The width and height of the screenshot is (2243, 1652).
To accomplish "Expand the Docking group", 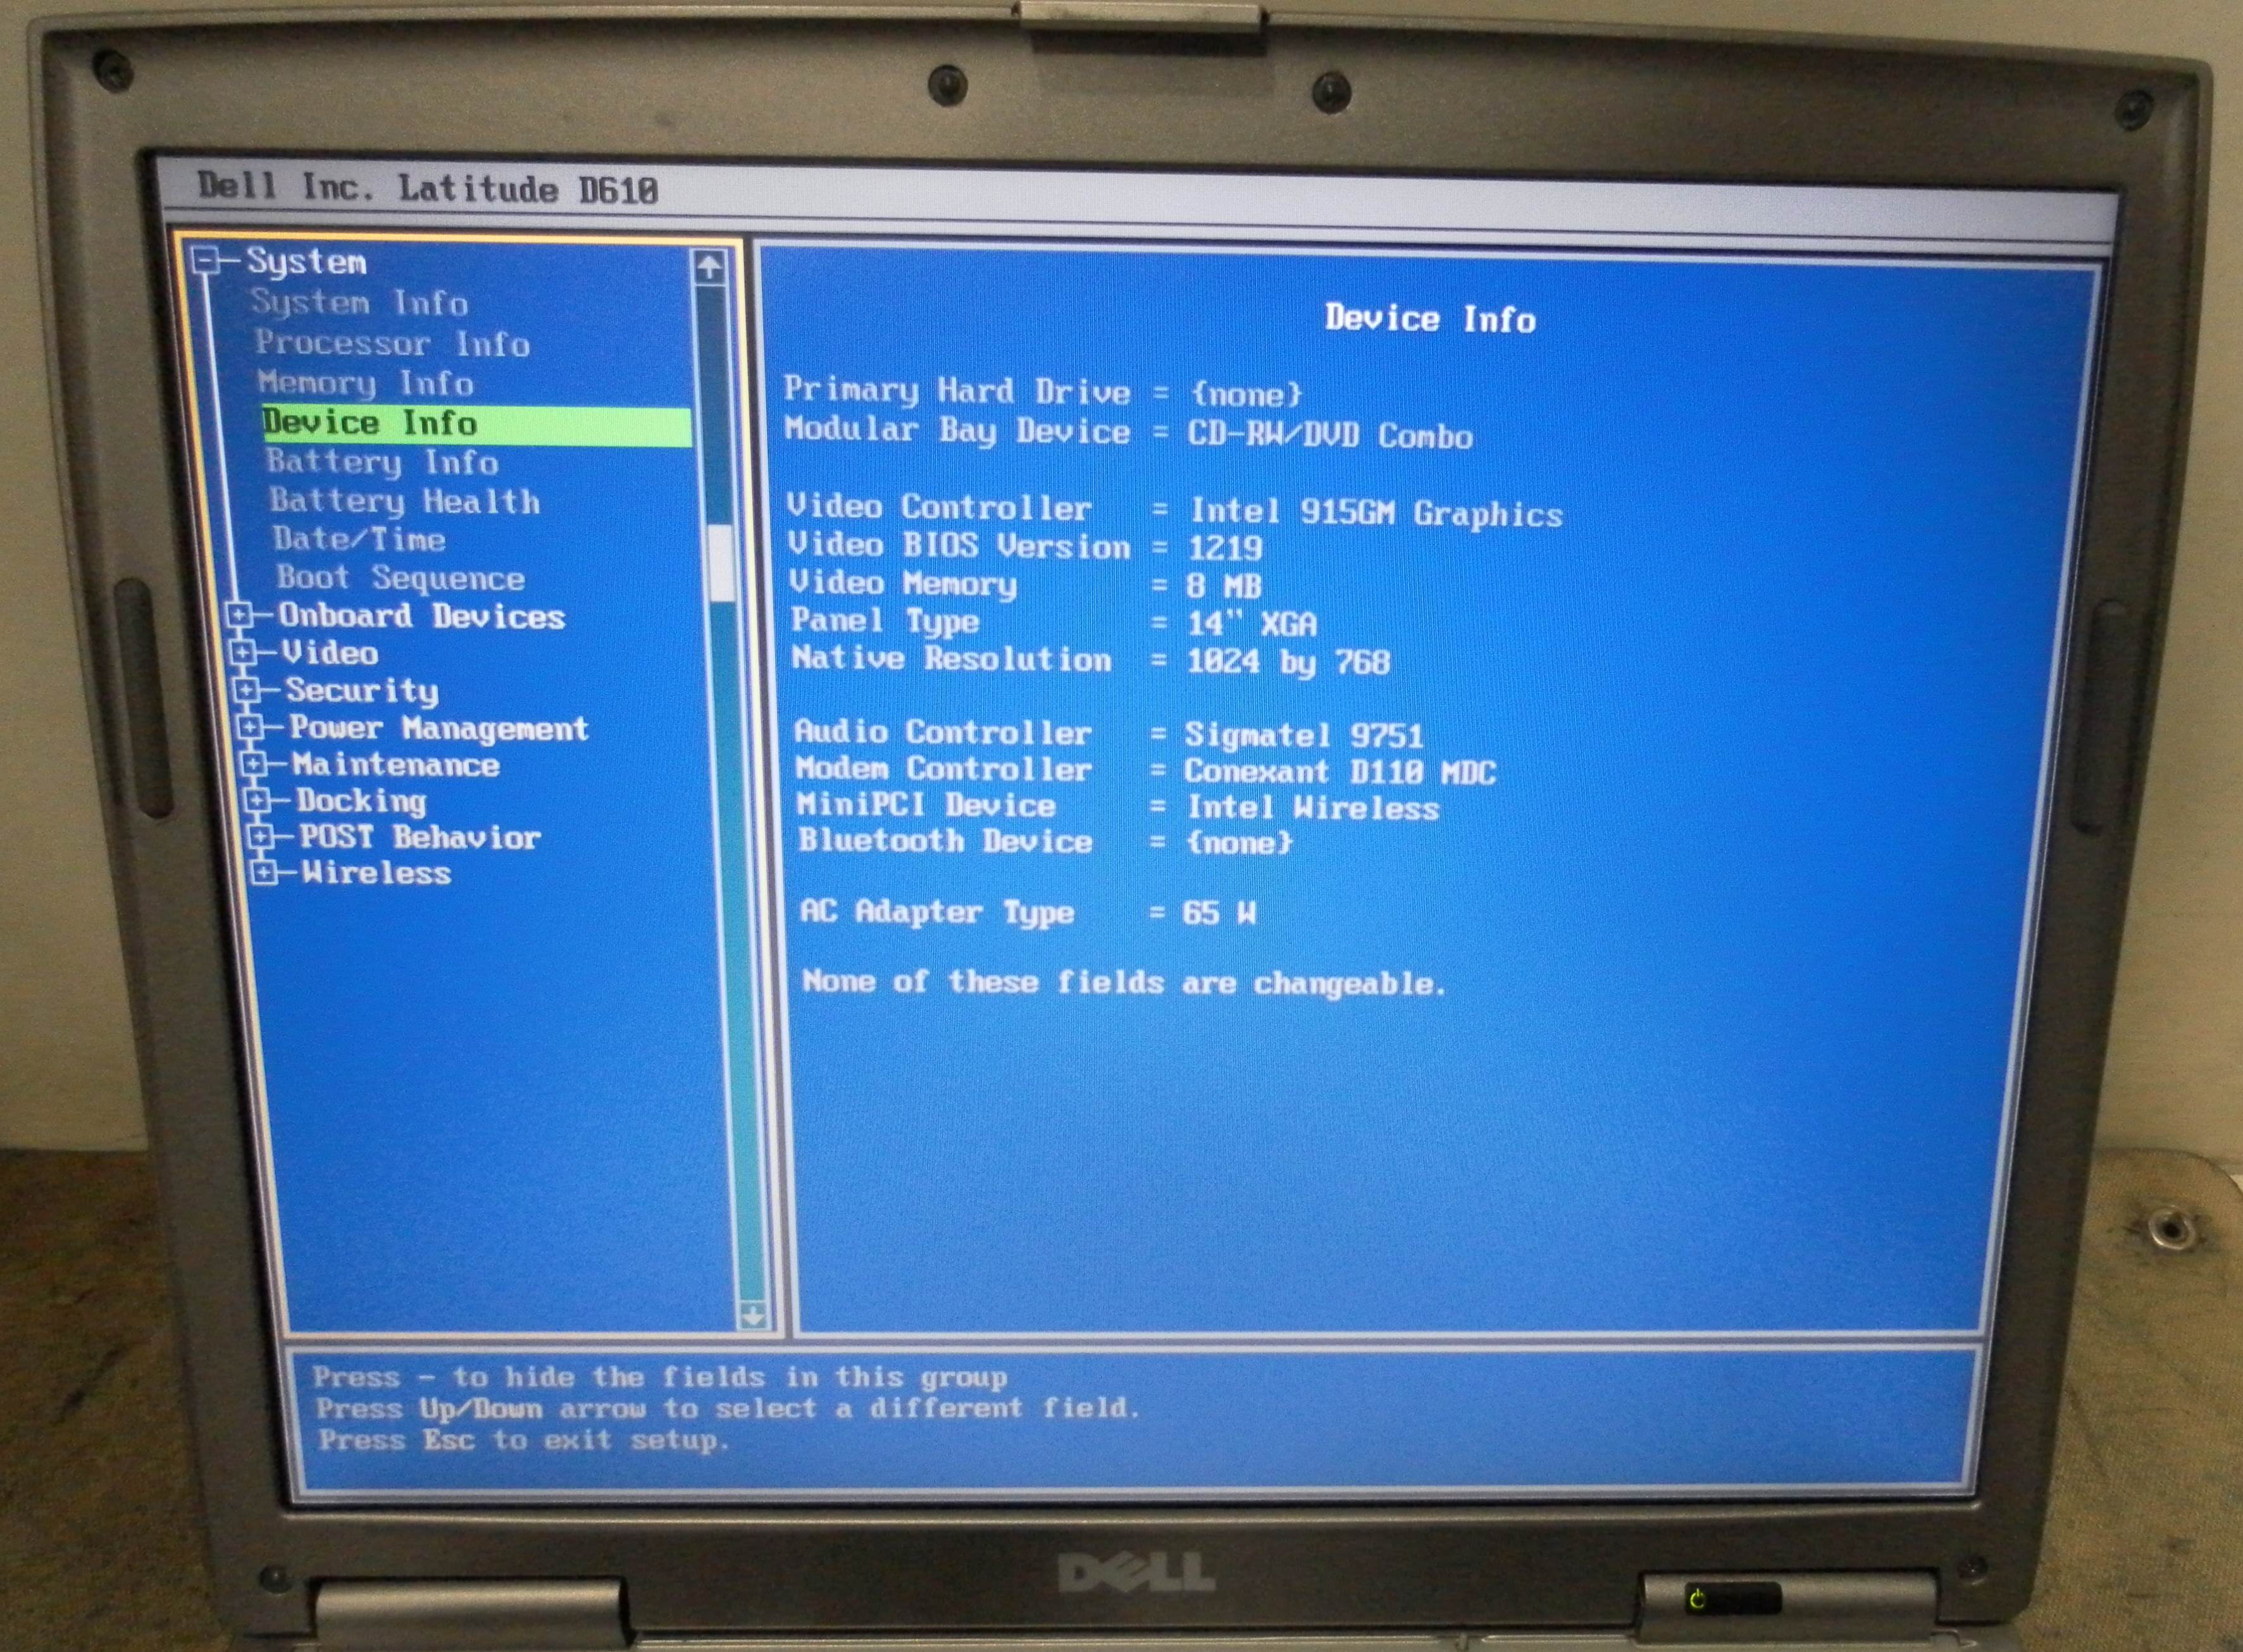I will click(257, 800).
